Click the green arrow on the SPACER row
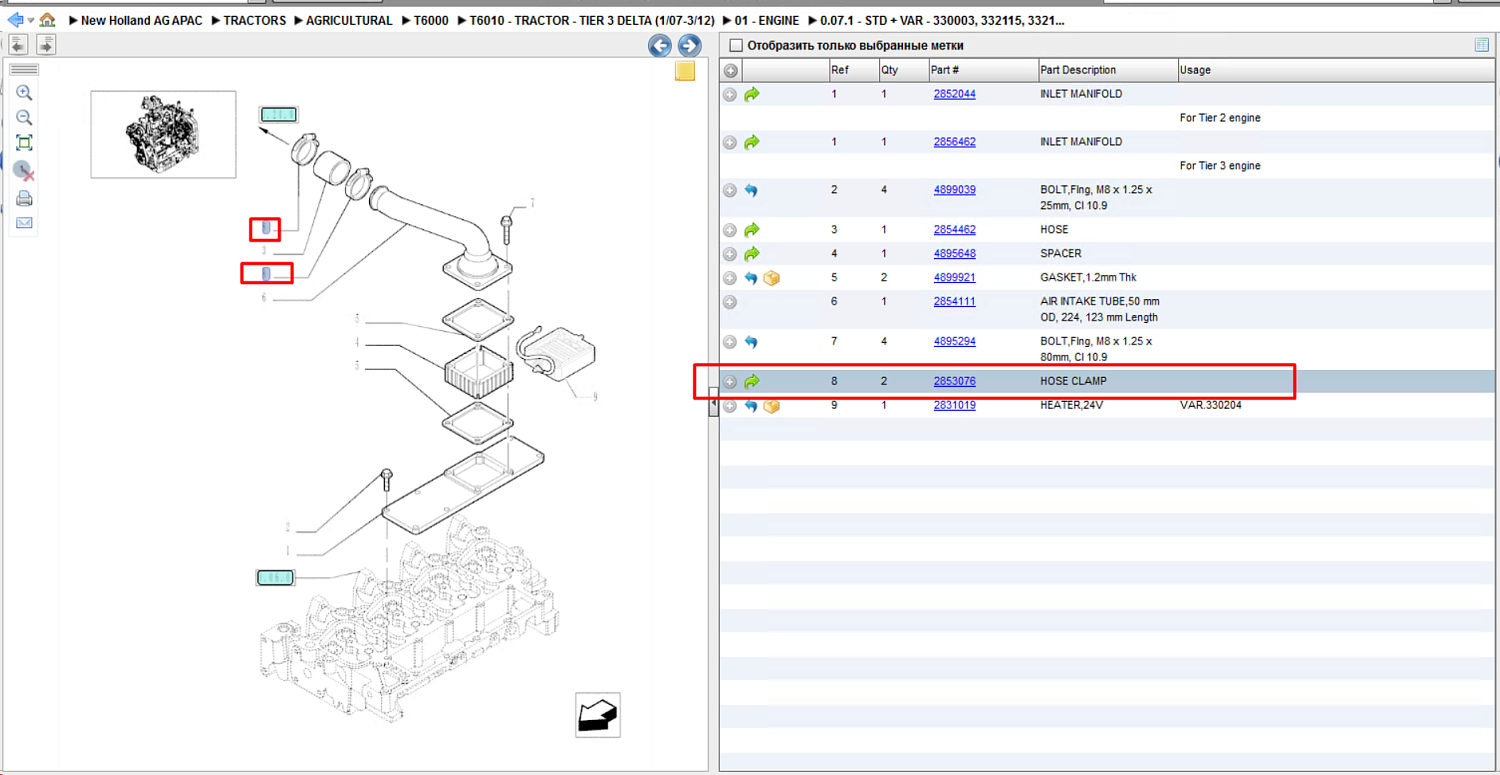 (752, 254)
